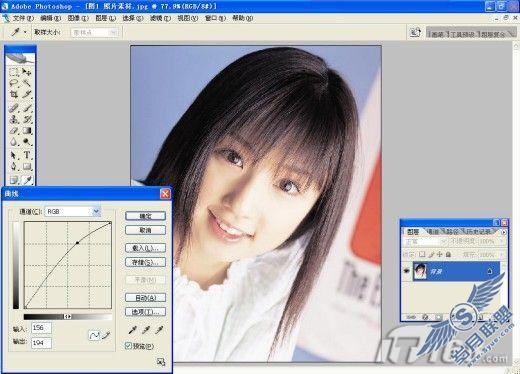Screen dimensions: 520x374
Task: Open the Channel RGB dropdown in Curves
Action: [x=96, y=211]
